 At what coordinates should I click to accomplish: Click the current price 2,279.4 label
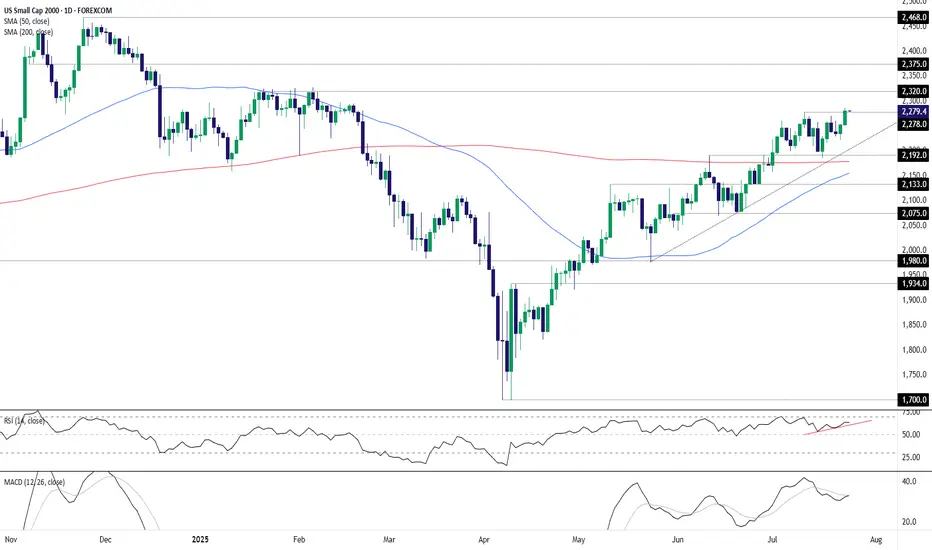(x=914, y=112)
